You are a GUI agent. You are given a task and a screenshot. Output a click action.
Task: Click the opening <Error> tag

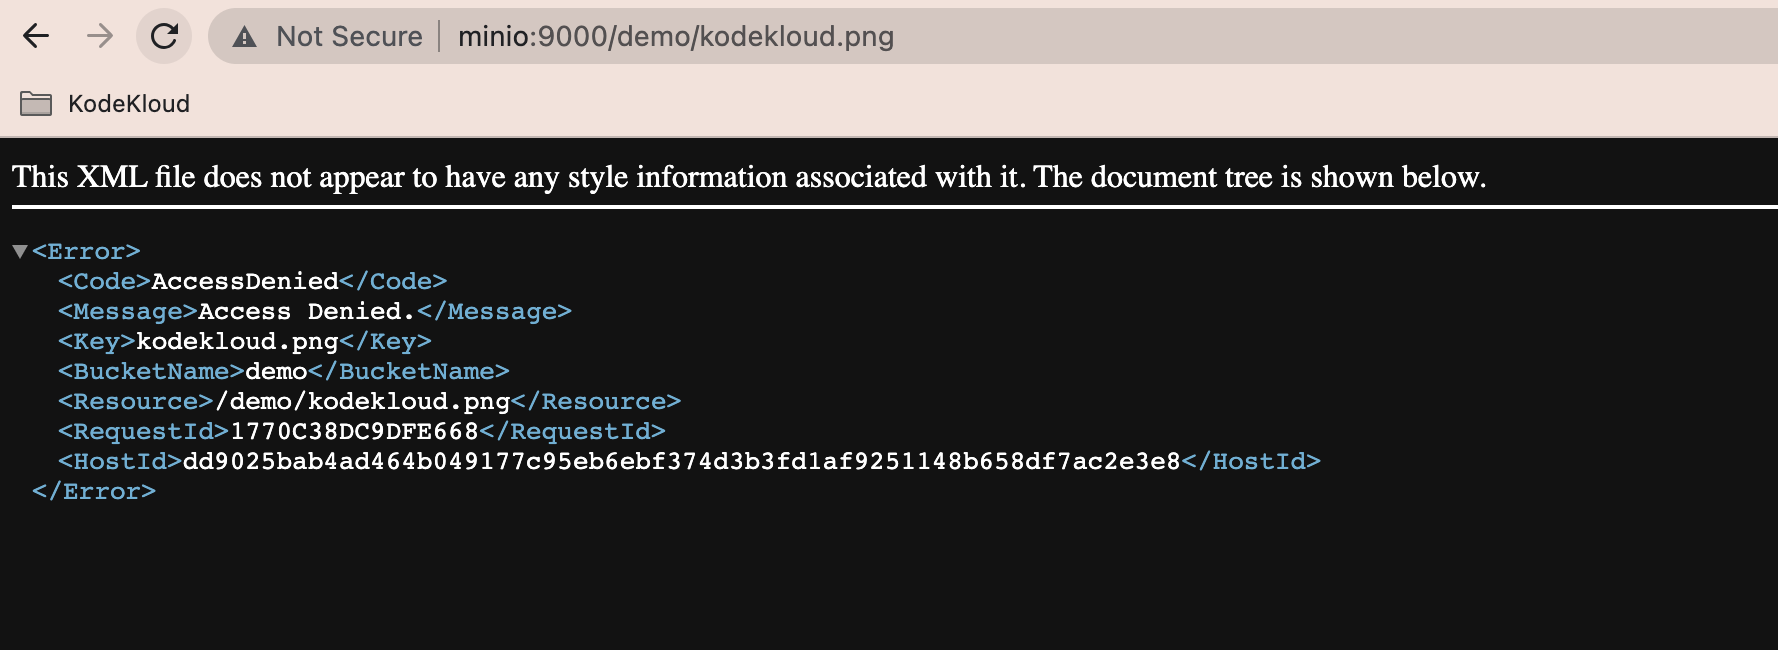point(86,251)
